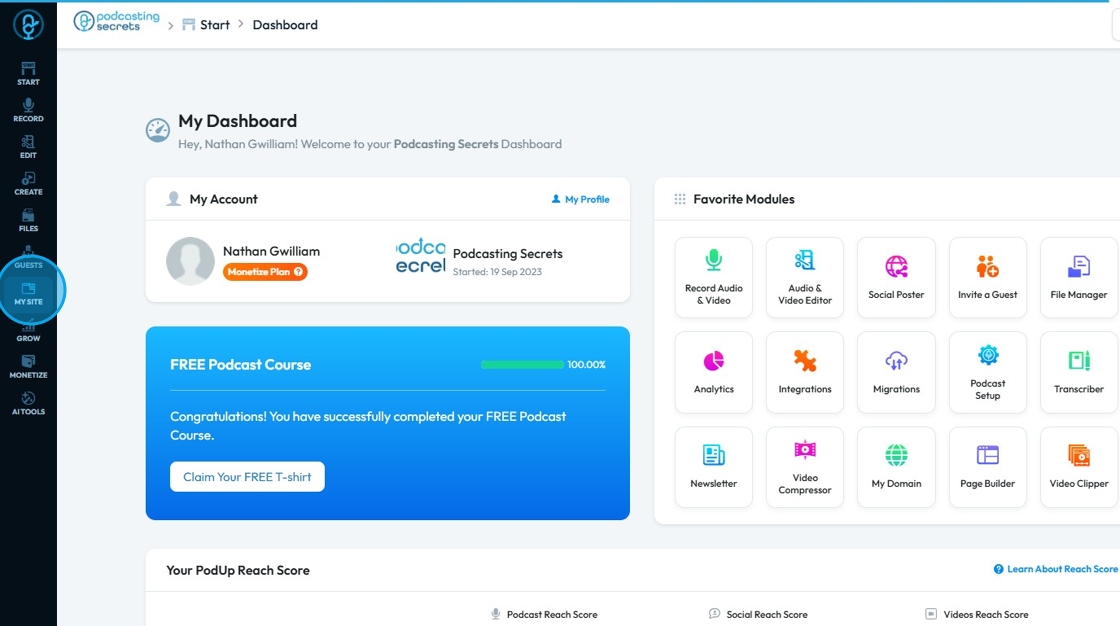
Task: Open AI Tools in the sidebar
Action: [x=29, y=403]
